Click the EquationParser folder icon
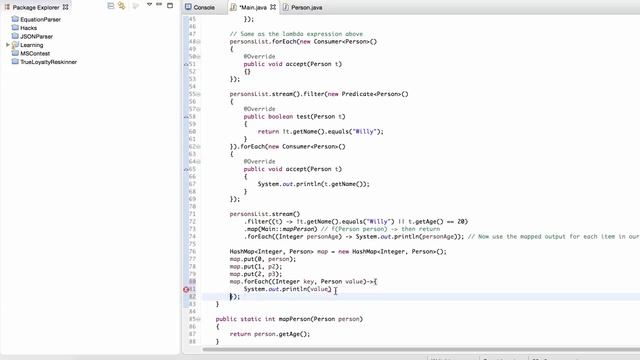Image resolution: width=640 pixels, height=360 pixels. pyautogui.click(x=16, y=19)
